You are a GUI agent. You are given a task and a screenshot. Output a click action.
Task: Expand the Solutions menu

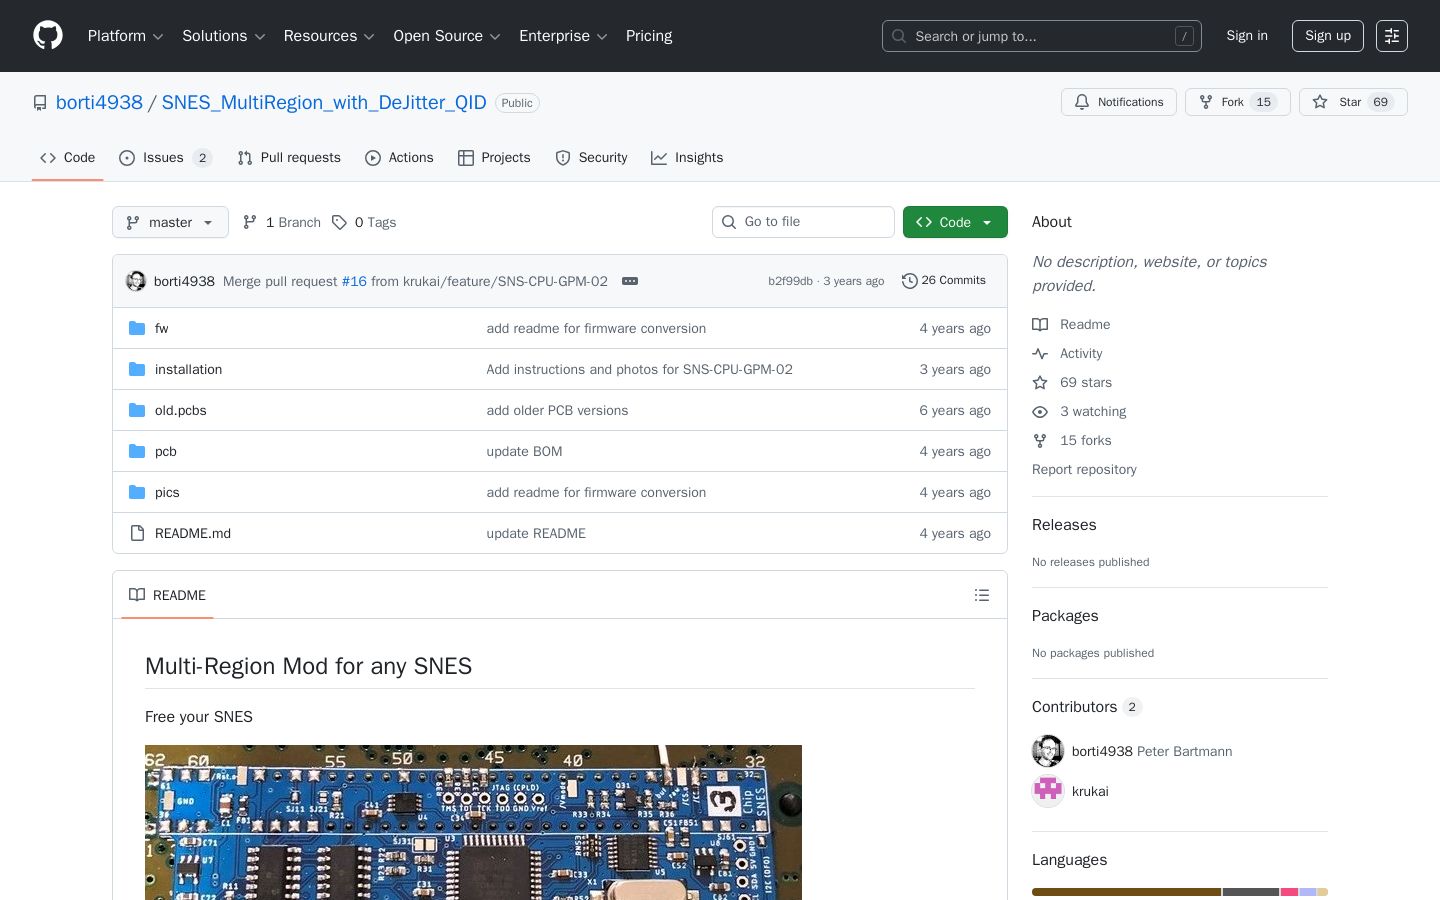224,36
